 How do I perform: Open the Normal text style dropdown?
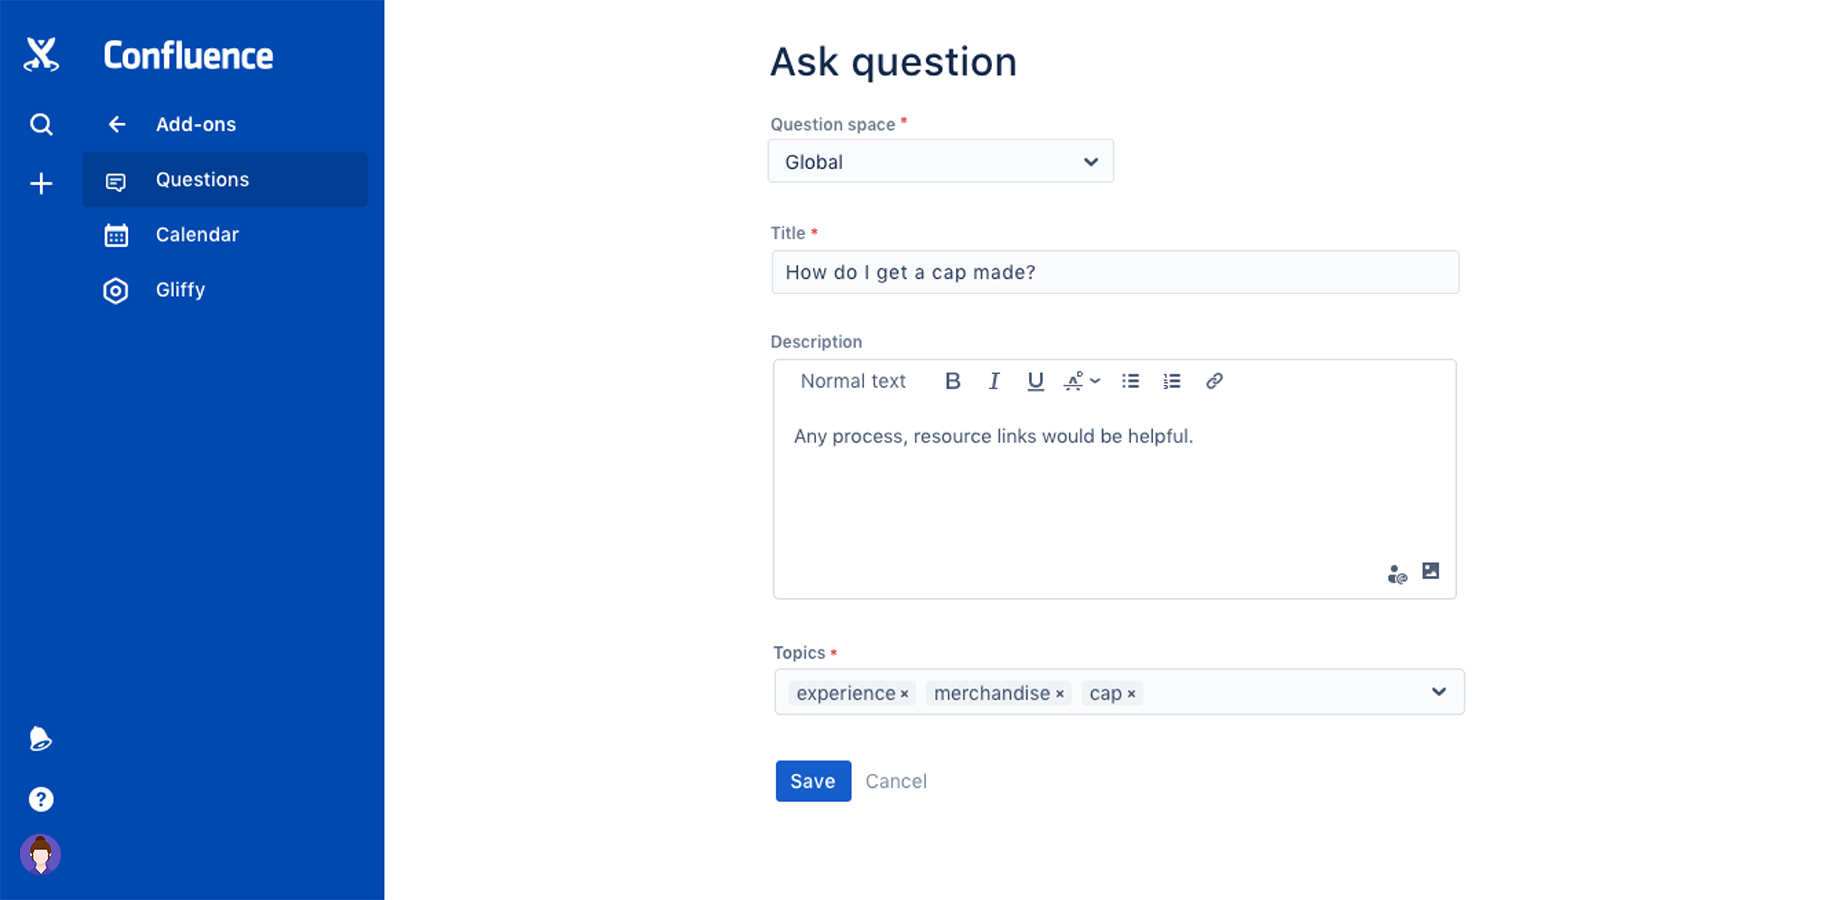click(x=853, y=381)
